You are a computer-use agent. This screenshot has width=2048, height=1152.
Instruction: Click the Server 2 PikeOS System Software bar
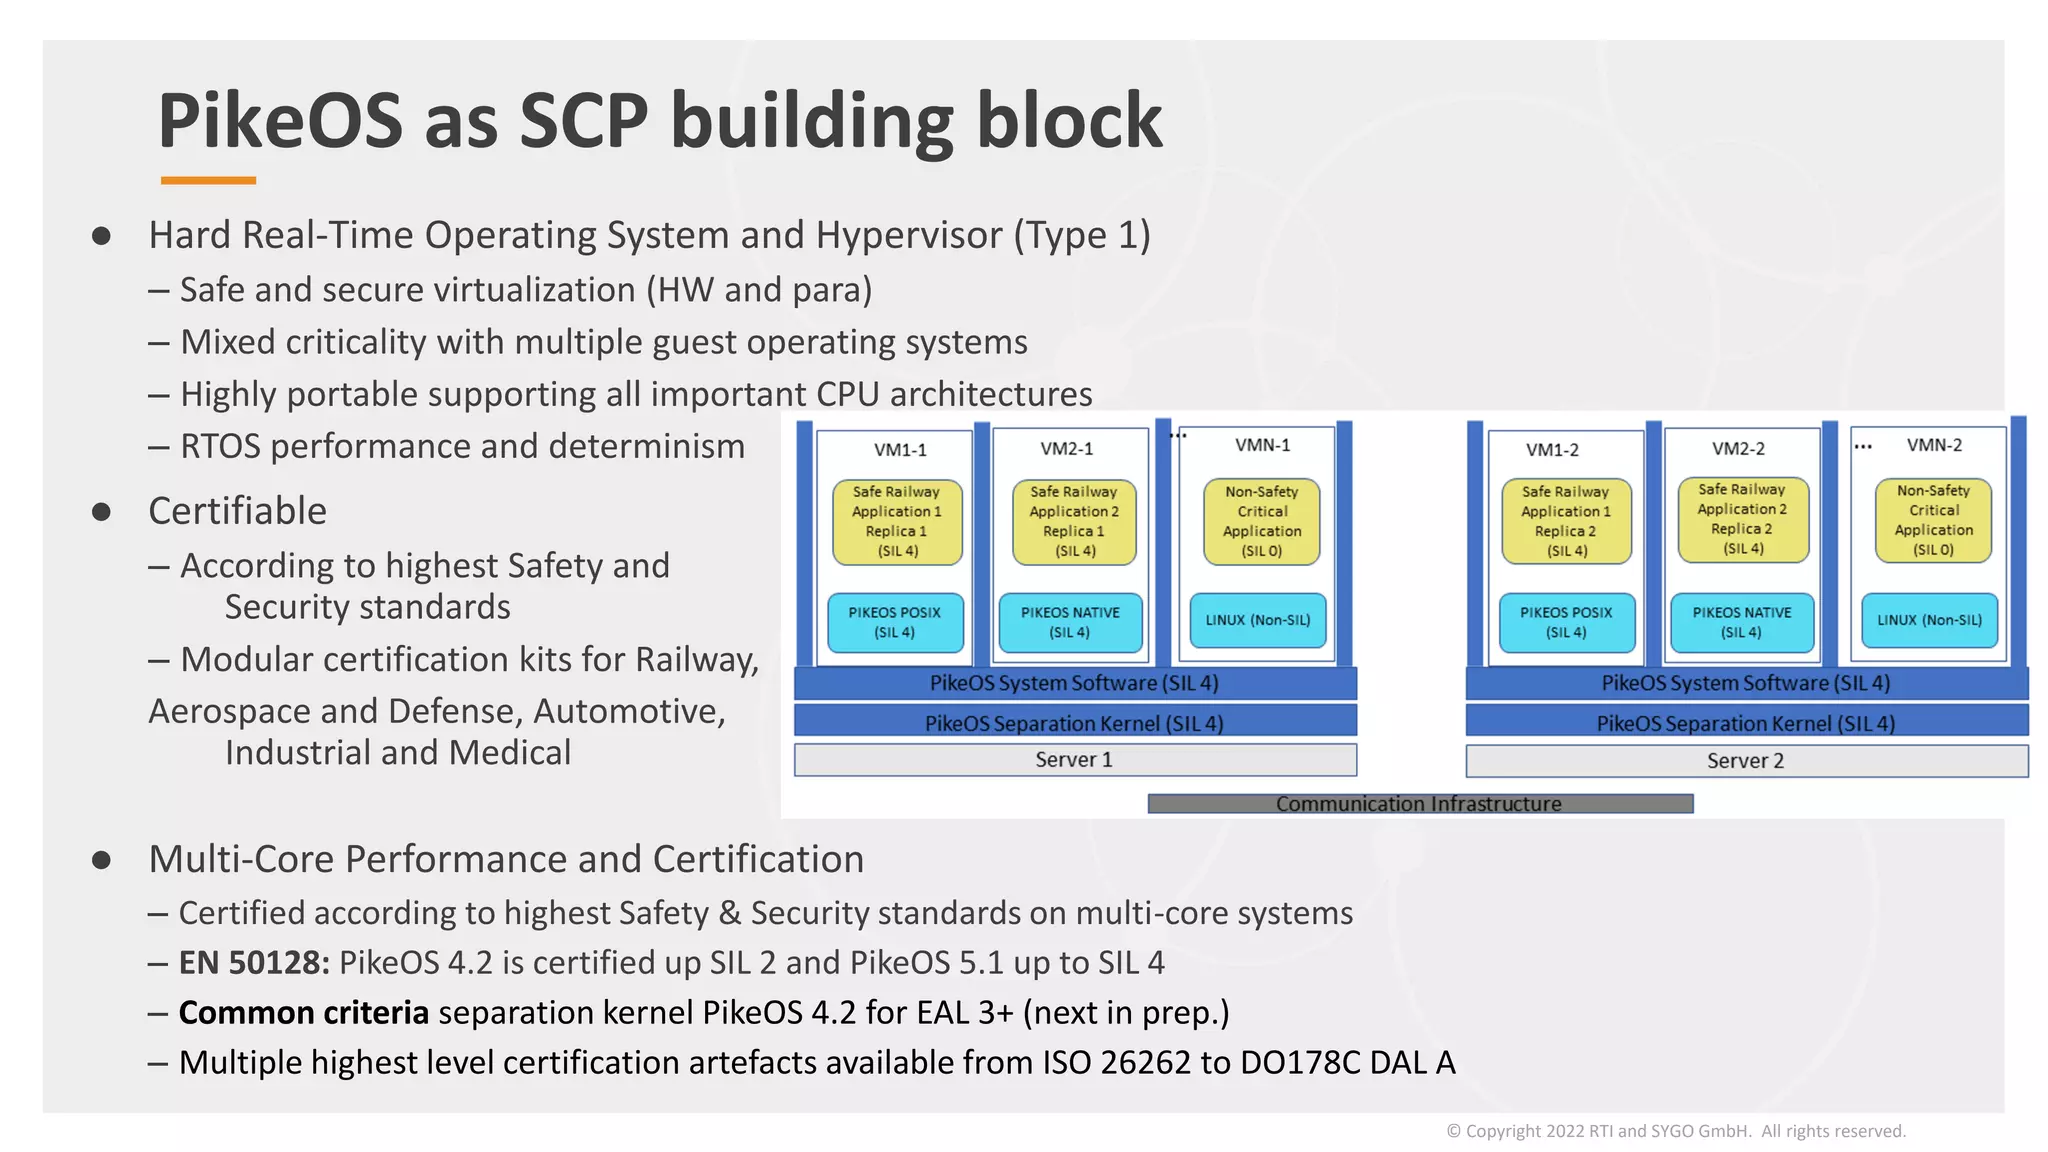coord(1746,683)
